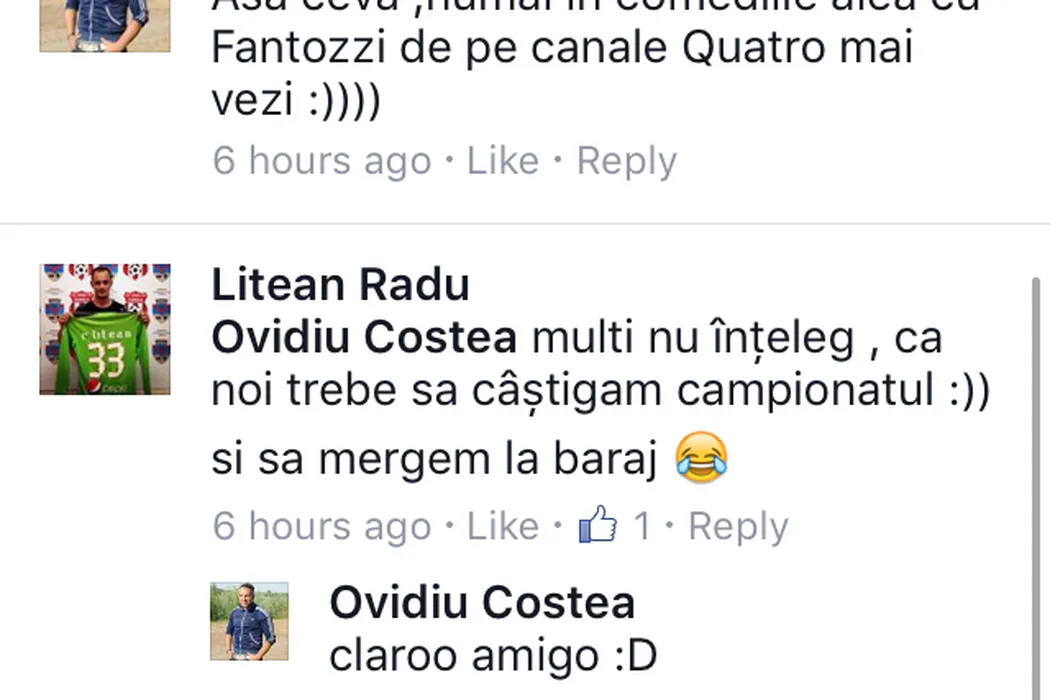Open the partially visible avatar beside the Fantozzi comment
The height and width of the screenshot is (700, 1050).
point(105,25)
